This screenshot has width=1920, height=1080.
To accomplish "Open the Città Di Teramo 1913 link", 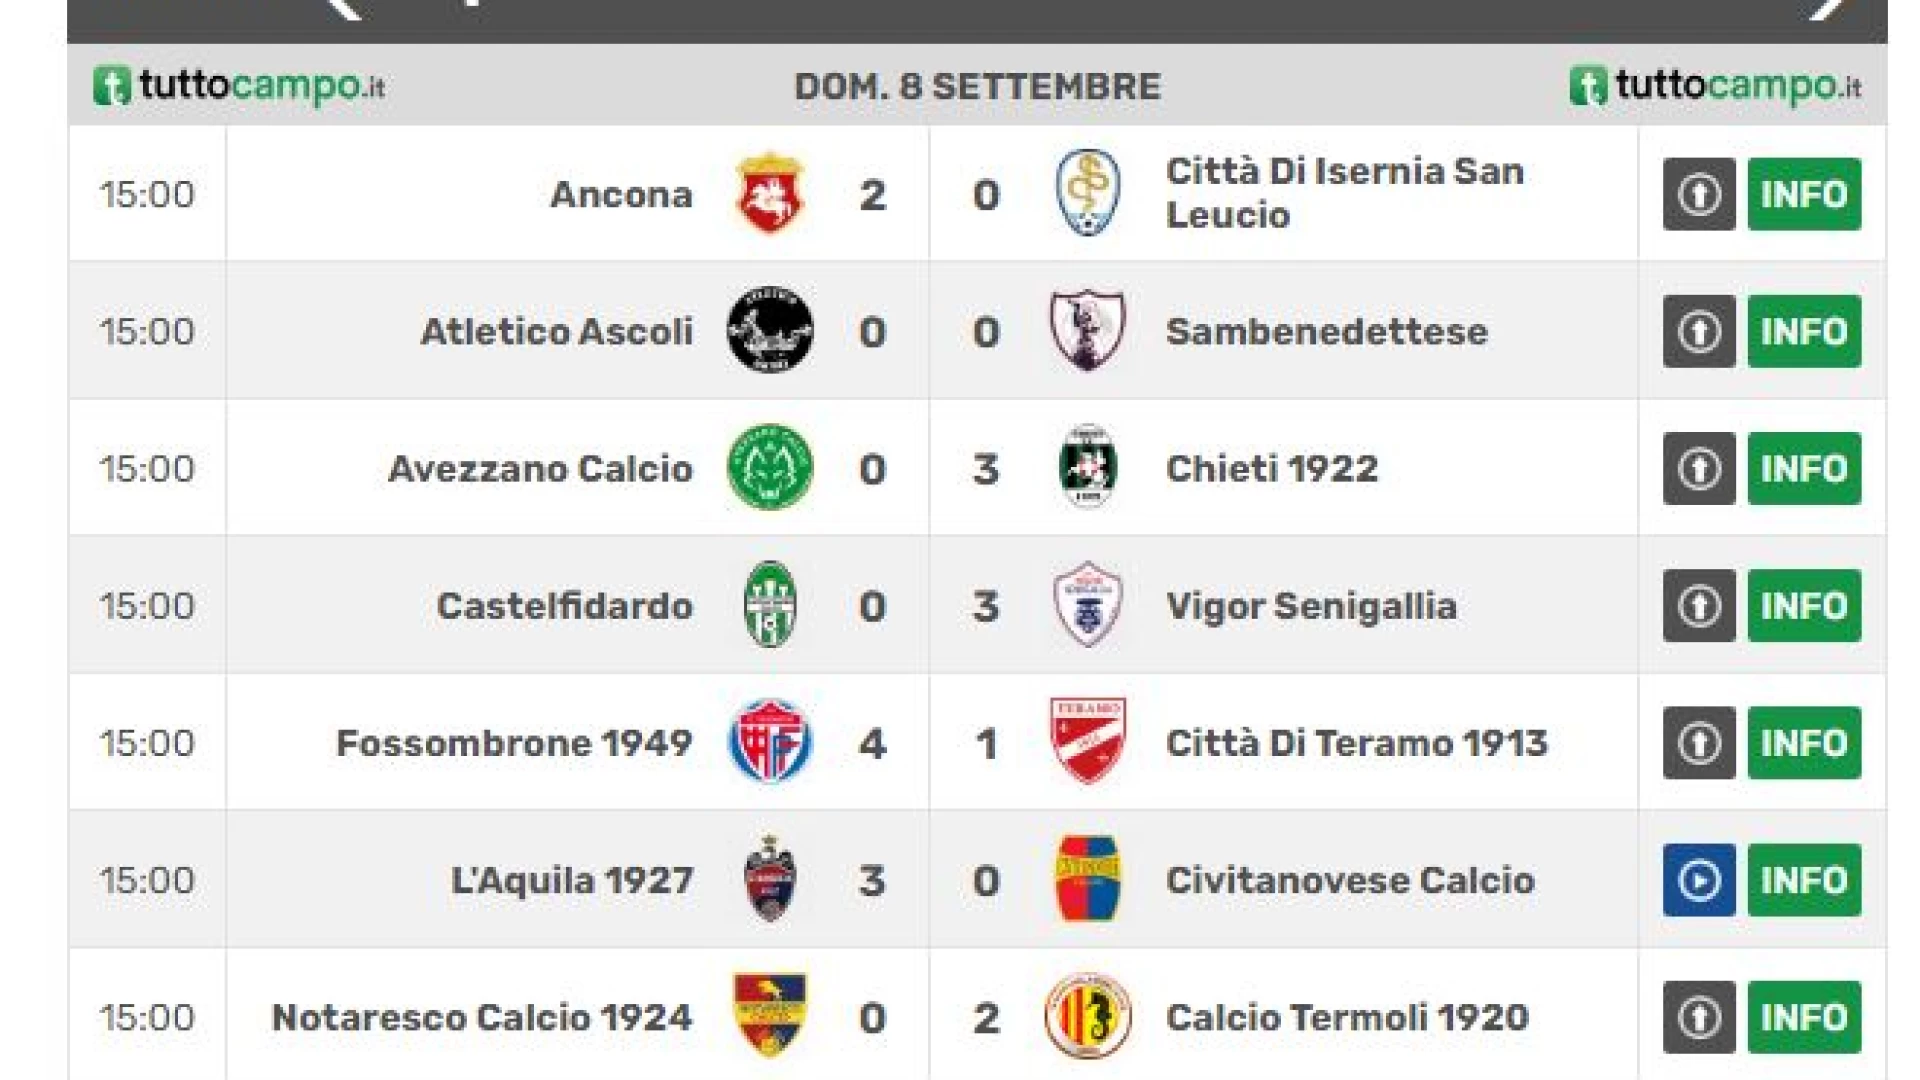I will pos(1356,743).
